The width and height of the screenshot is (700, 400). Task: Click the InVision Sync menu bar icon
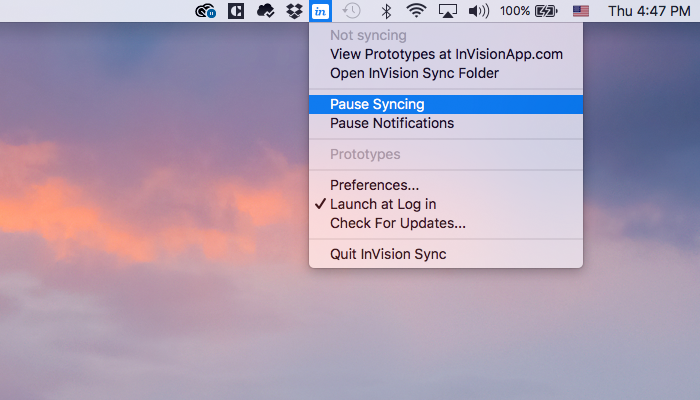point(321,11)
